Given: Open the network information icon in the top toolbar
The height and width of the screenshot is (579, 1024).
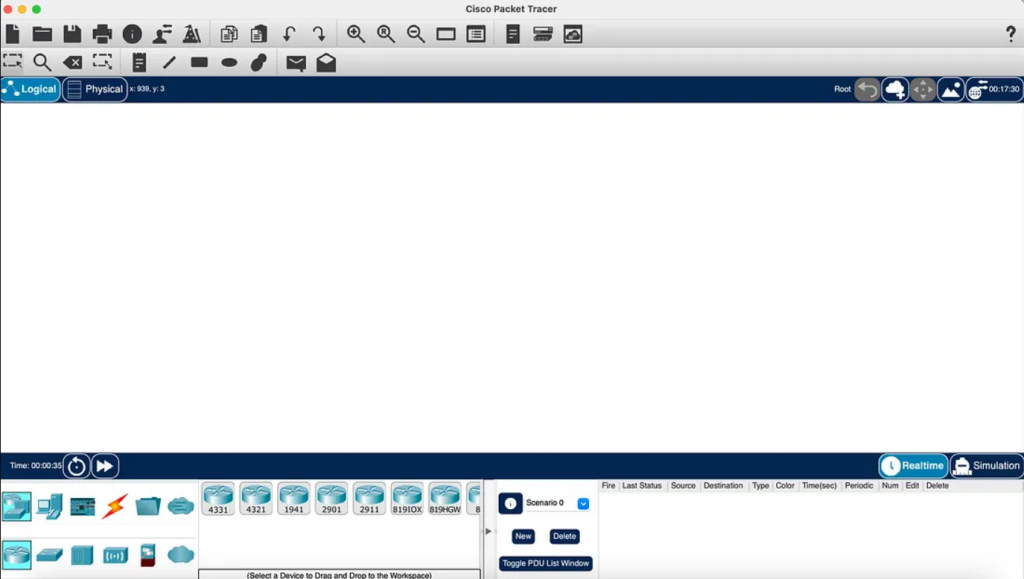Looking at the screenshot, I should (x=132, y=34).
